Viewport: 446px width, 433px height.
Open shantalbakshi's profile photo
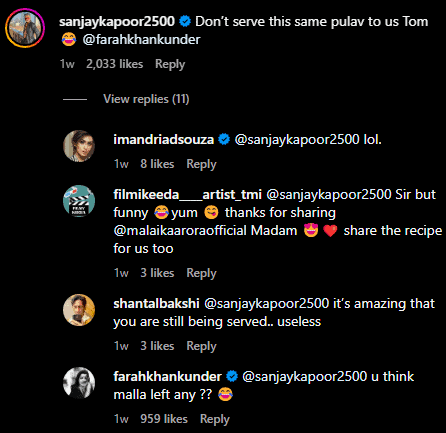coord(79,310)
